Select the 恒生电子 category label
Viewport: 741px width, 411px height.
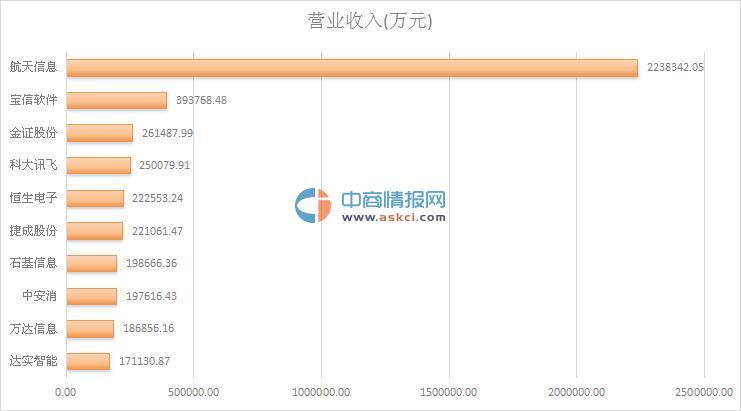(x=33, y=197)
